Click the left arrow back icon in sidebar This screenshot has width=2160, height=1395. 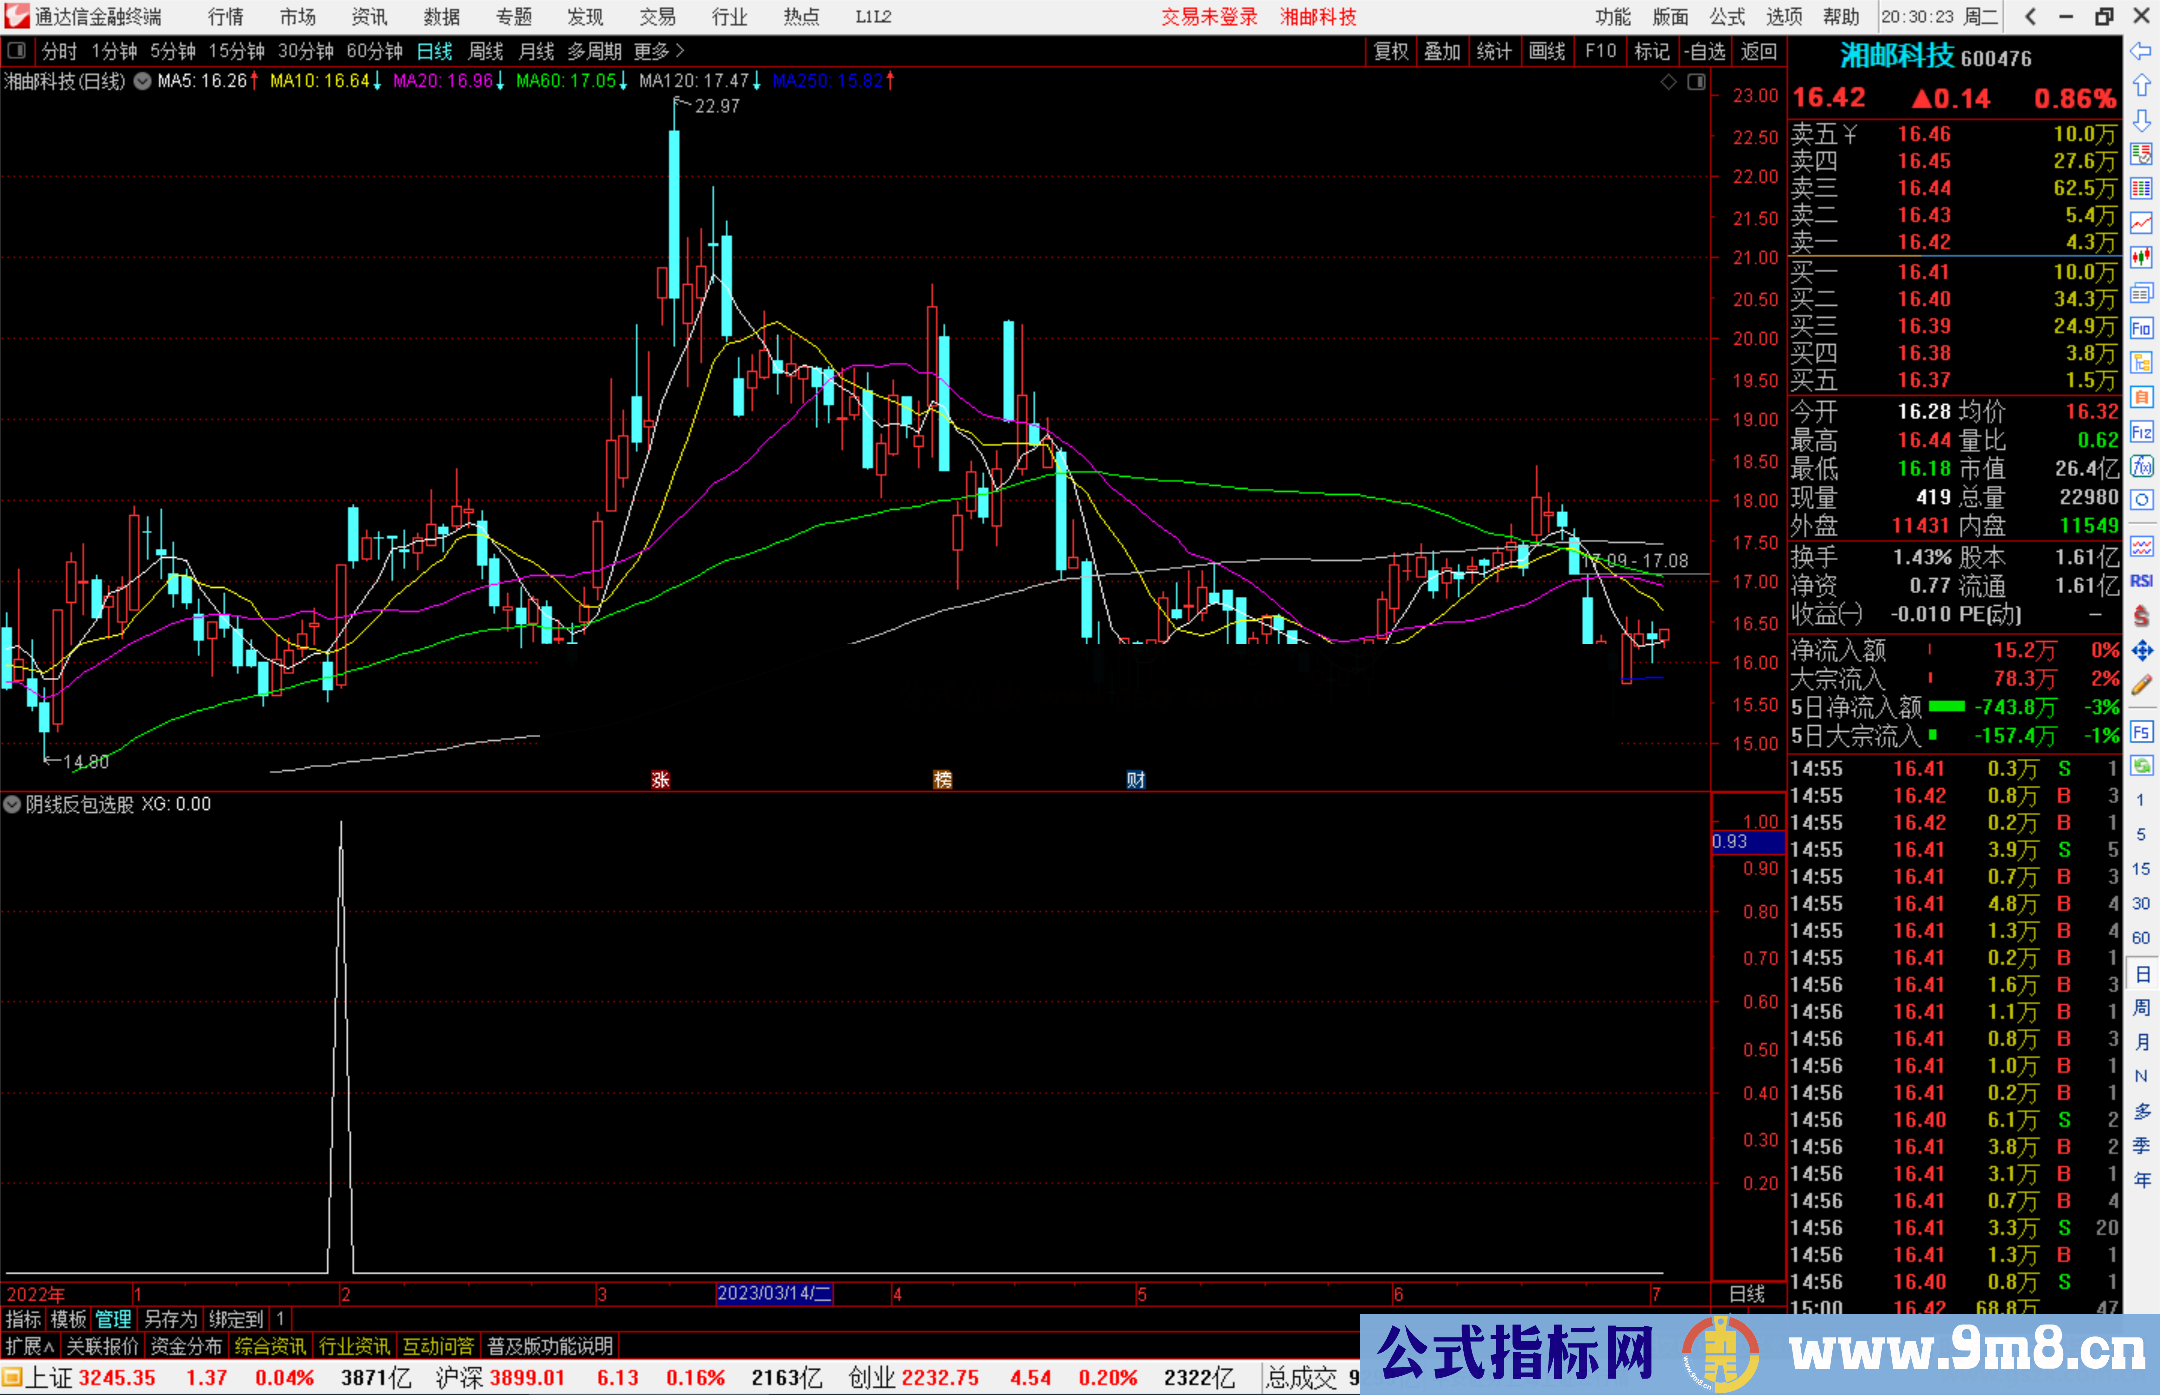point(2141,51)
